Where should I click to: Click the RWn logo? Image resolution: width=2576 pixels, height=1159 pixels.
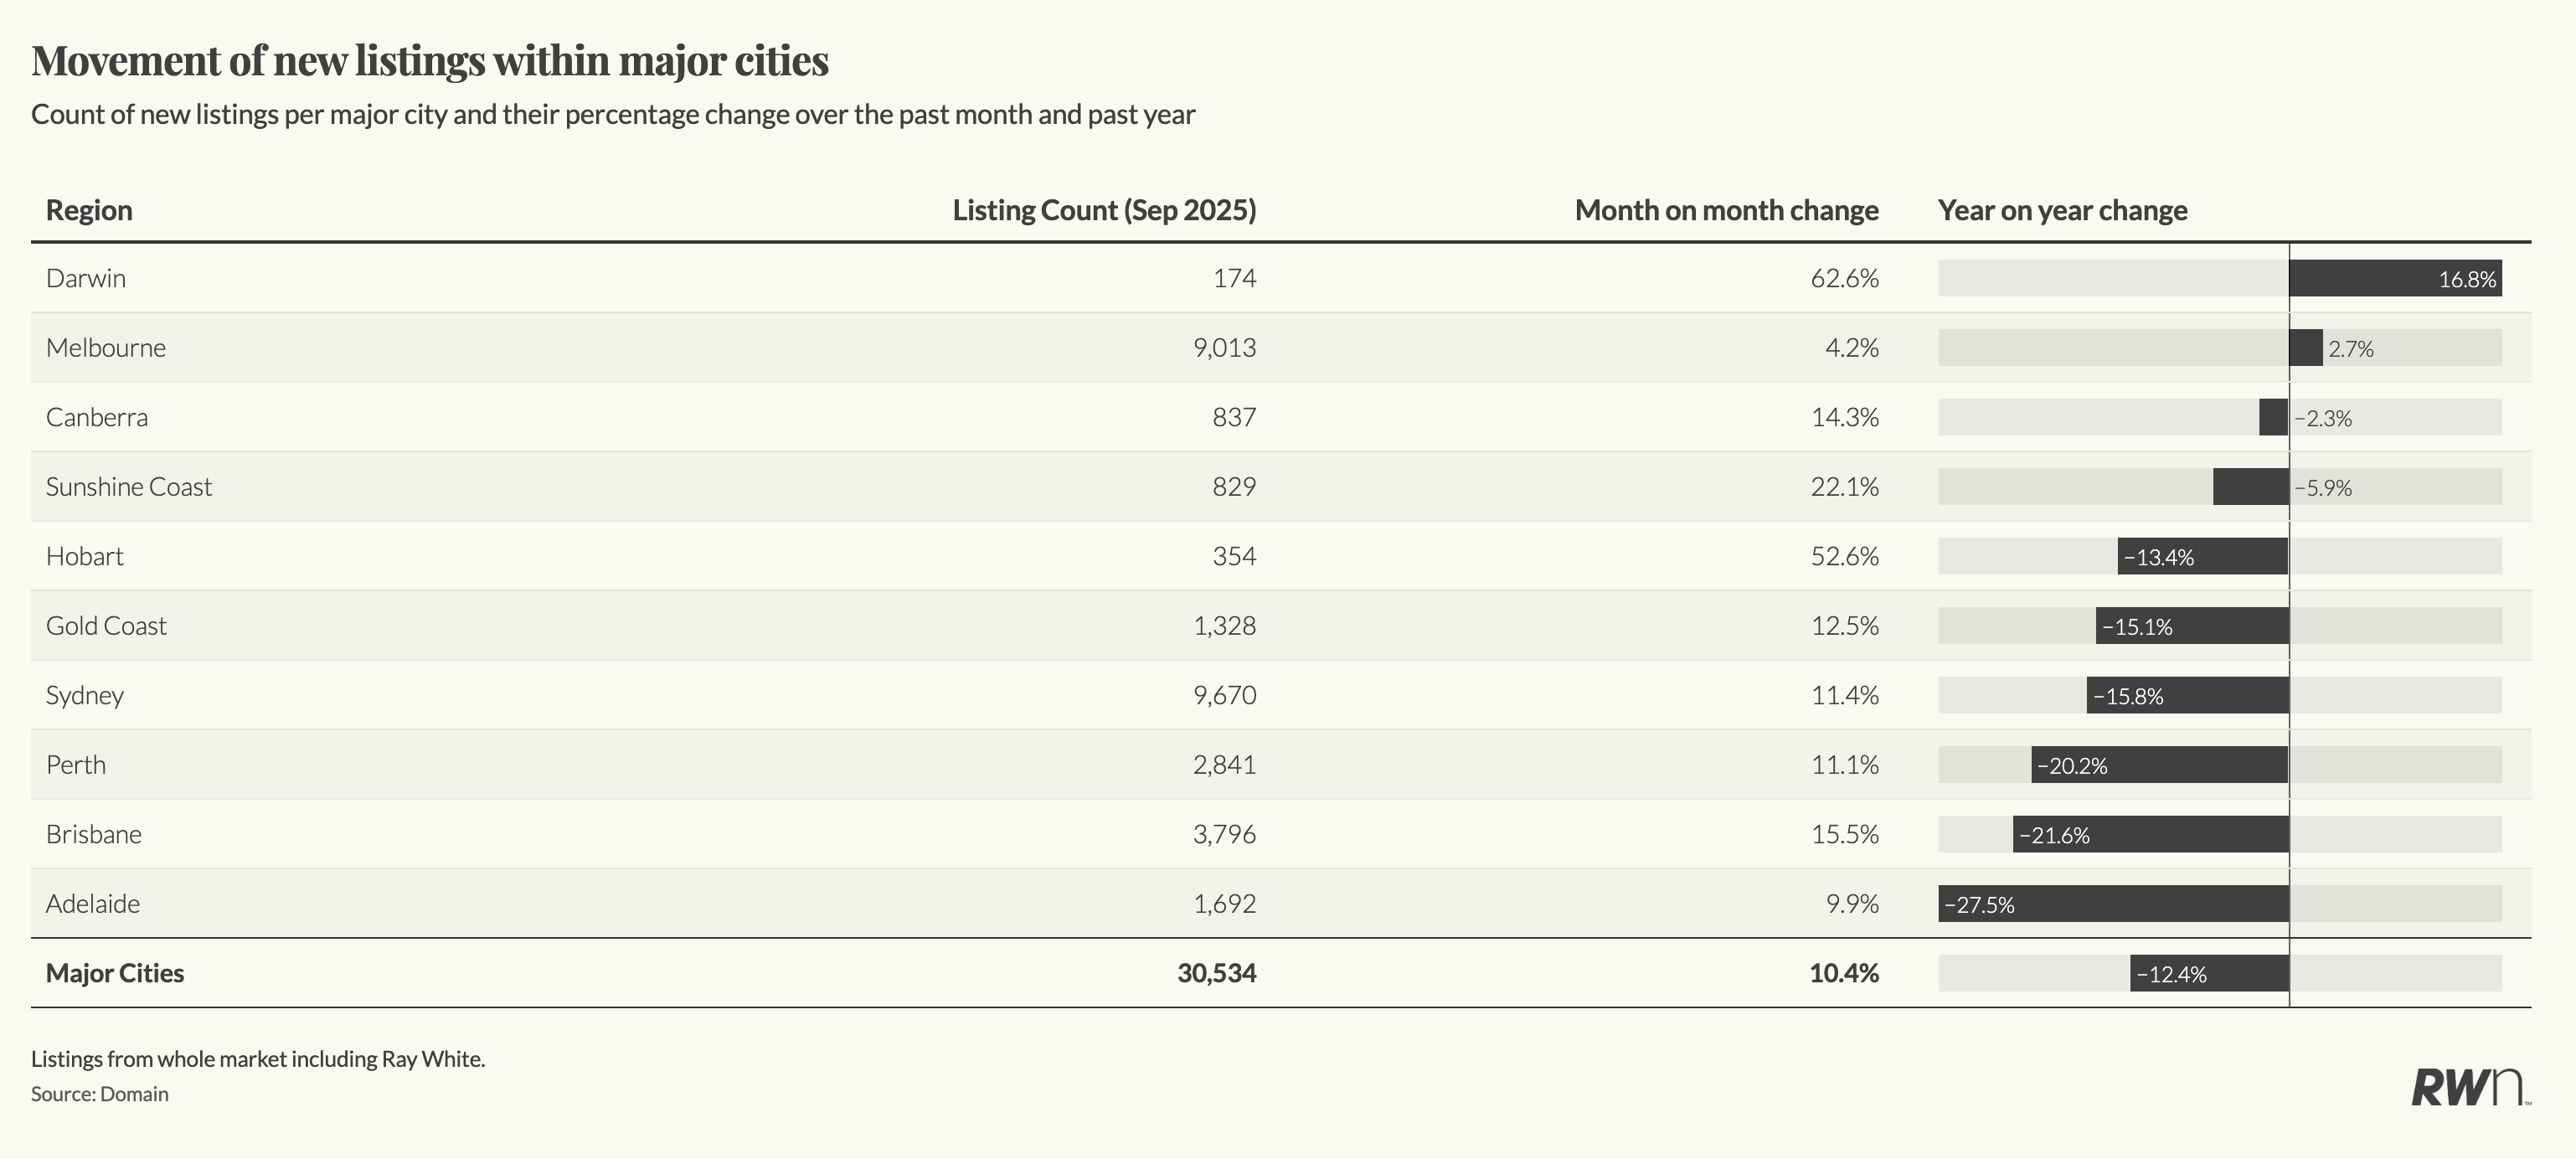[x=2468, y=1088]
